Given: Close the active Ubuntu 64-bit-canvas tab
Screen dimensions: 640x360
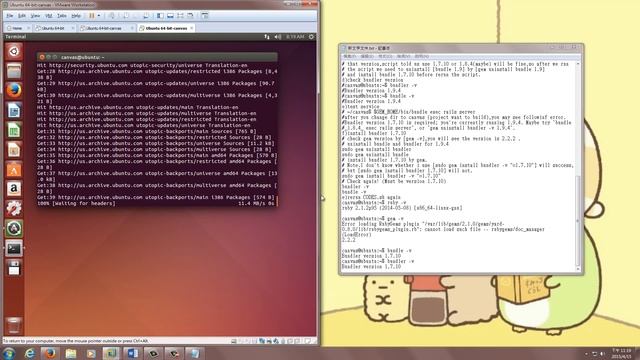Looking at the screenshot, I should pos(192,28).
